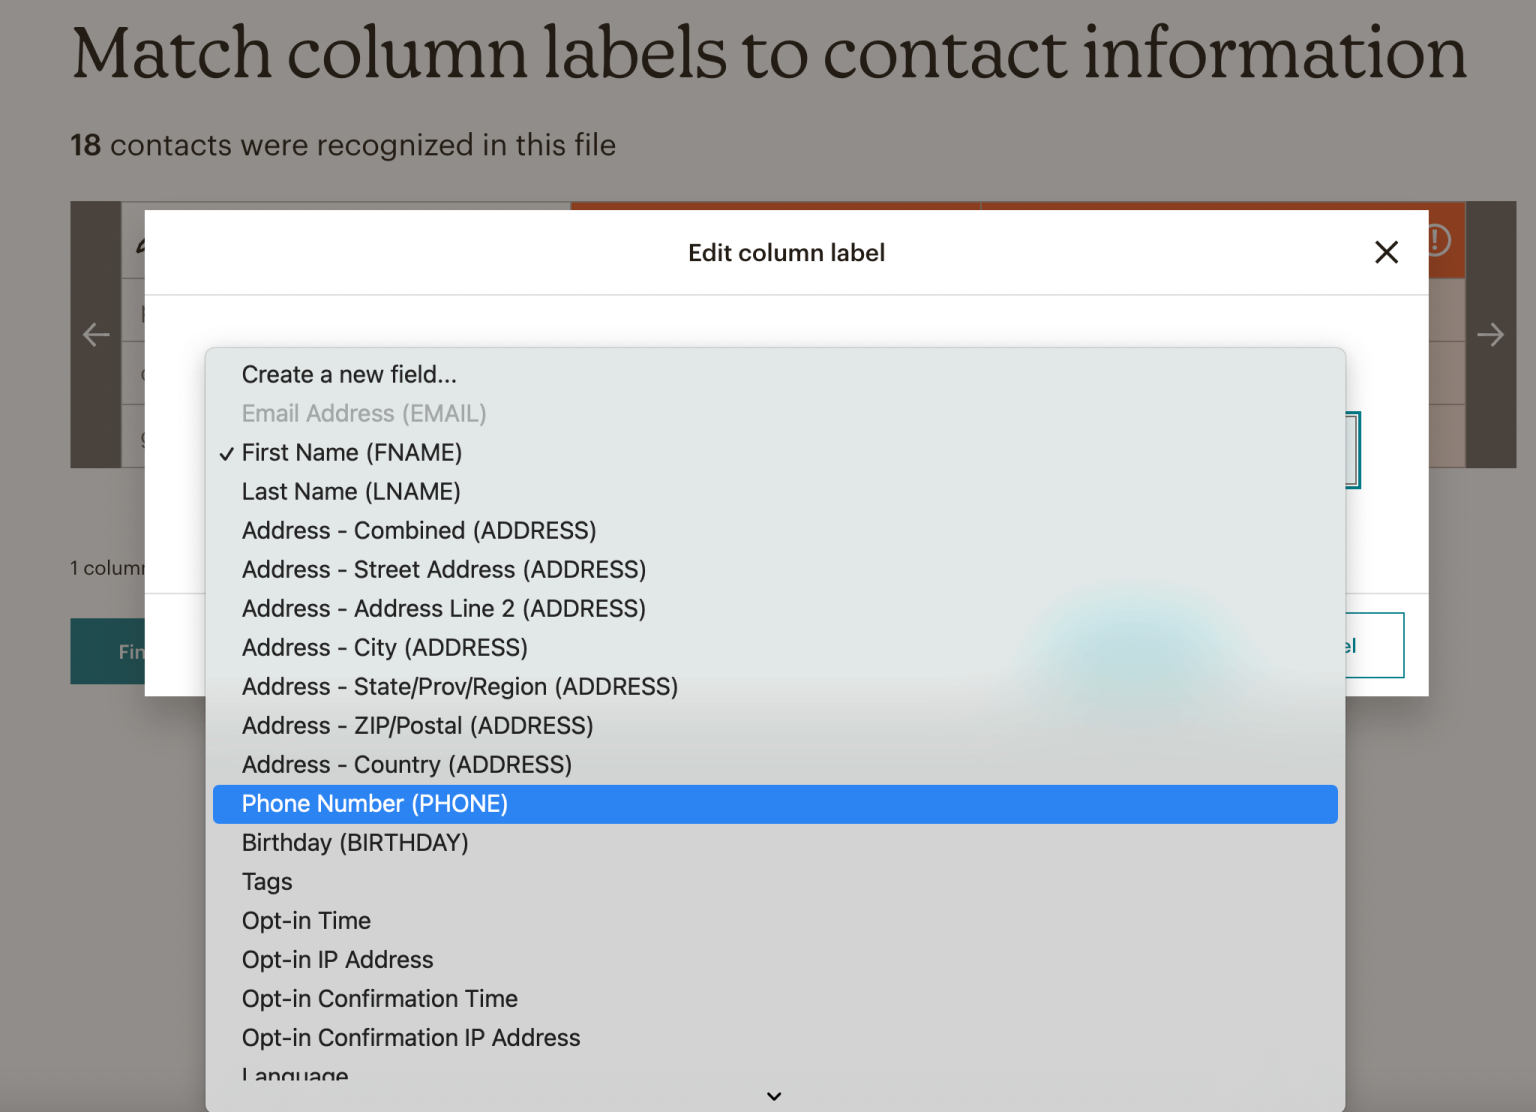Screen dimensions: 1536x1112
Task: Click the warning icon on the orange column
Action: (1437, 240)
